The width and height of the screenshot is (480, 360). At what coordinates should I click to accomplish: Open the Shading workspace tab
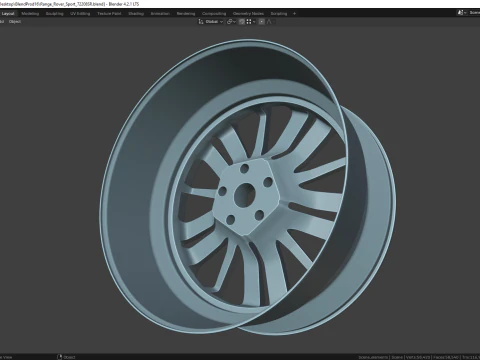[136, 14]
